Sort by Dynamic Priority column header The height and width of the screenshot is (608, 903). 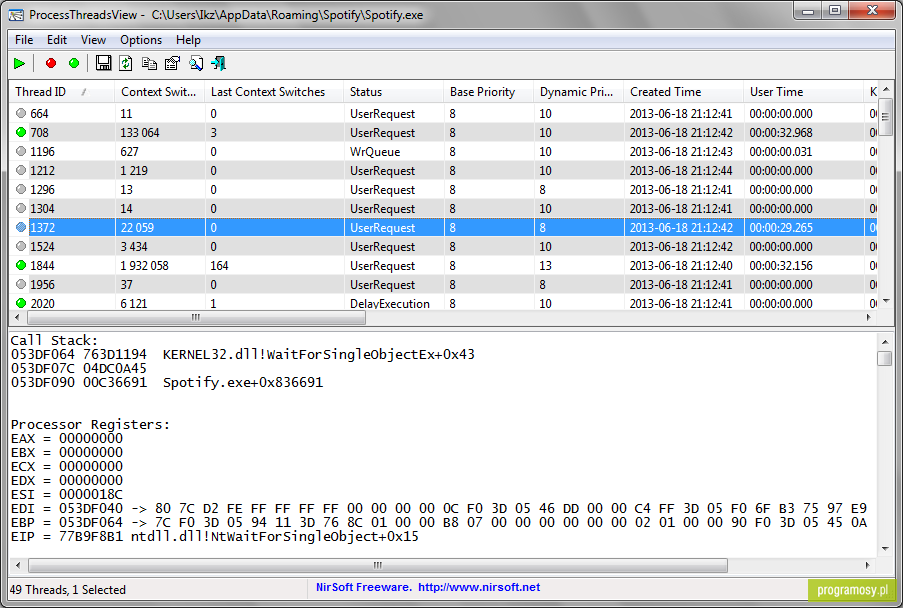(579, 92)
